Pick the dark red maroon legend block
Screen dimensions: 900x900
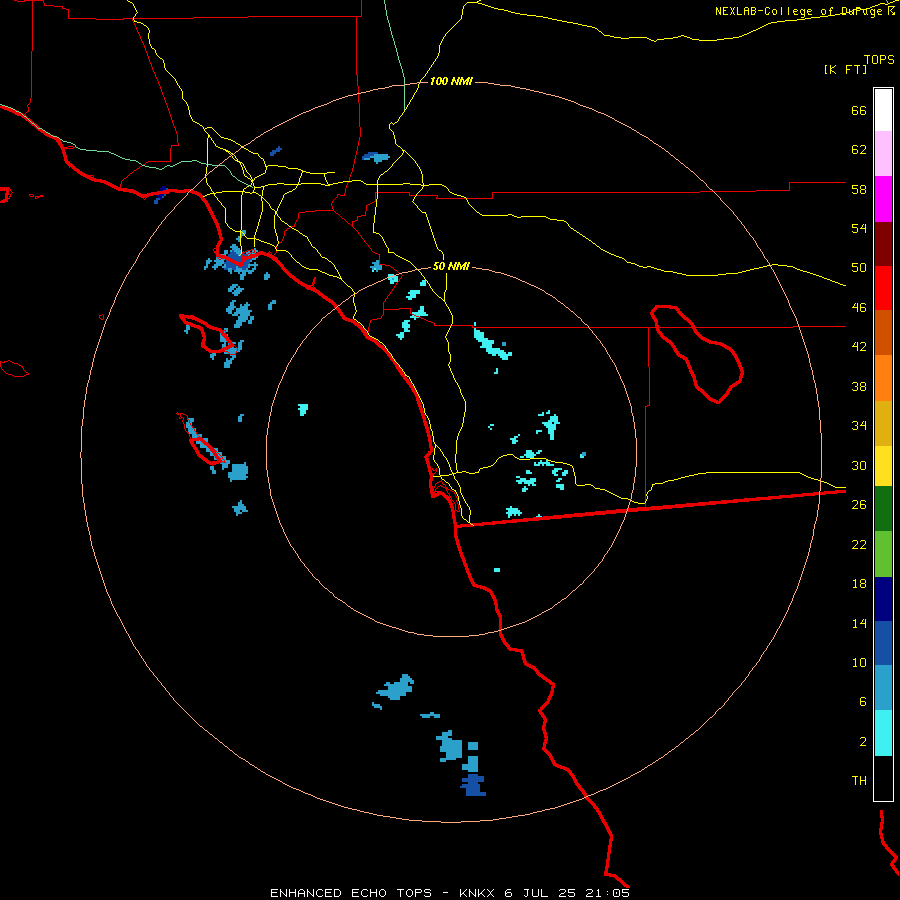pos(883,244)
